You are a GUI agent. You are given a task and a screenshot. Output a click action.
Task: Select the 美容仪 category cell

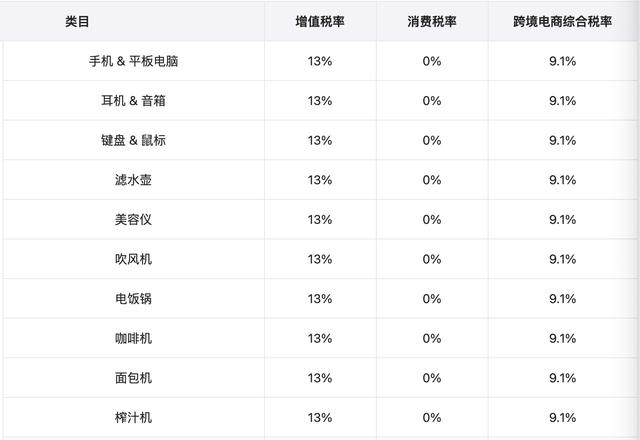(133, 219)
